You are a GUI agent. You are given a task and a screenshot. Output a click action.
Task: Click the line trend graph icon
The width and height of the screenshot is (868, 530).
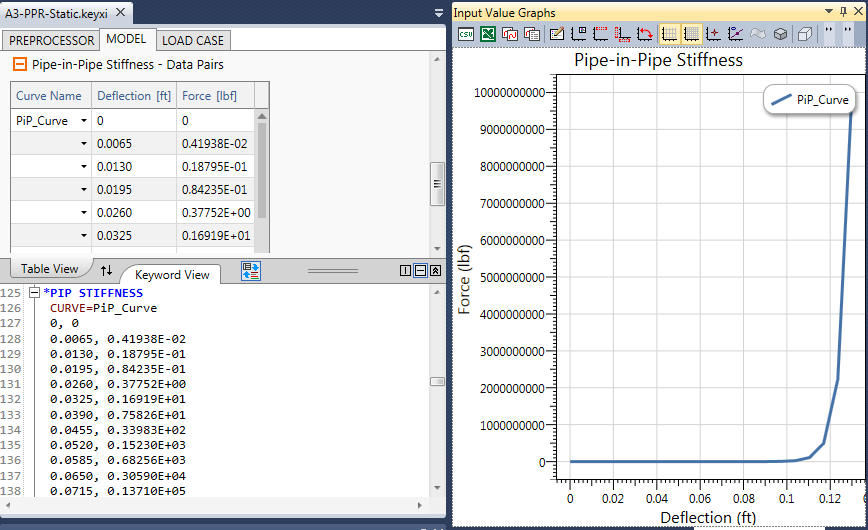[736, 34]
